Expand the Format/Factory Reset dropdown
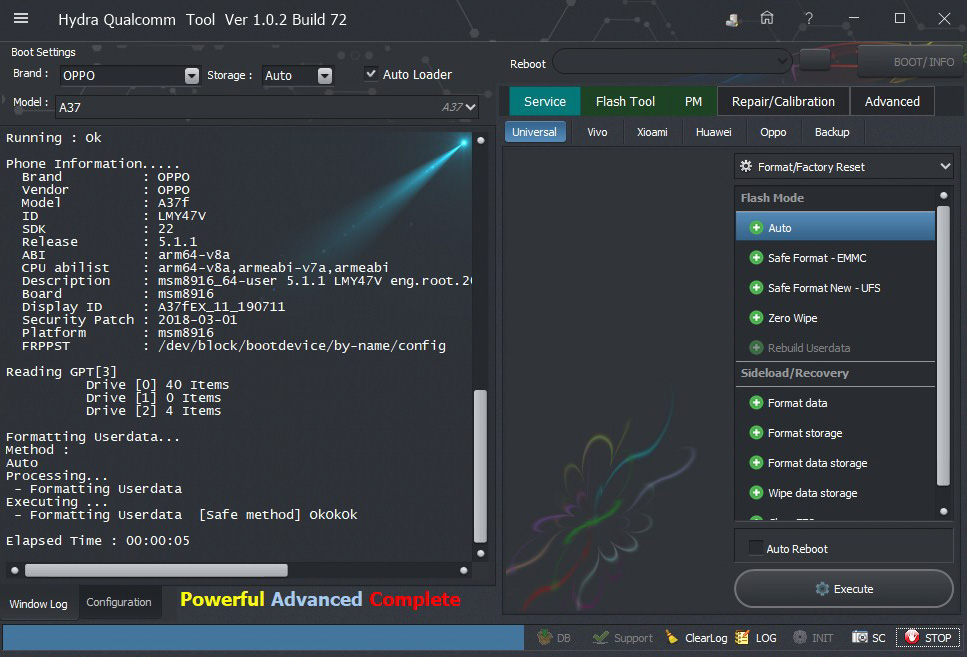Screen dimensions: 967x657 pyautogui.click(x=844, y=167)
